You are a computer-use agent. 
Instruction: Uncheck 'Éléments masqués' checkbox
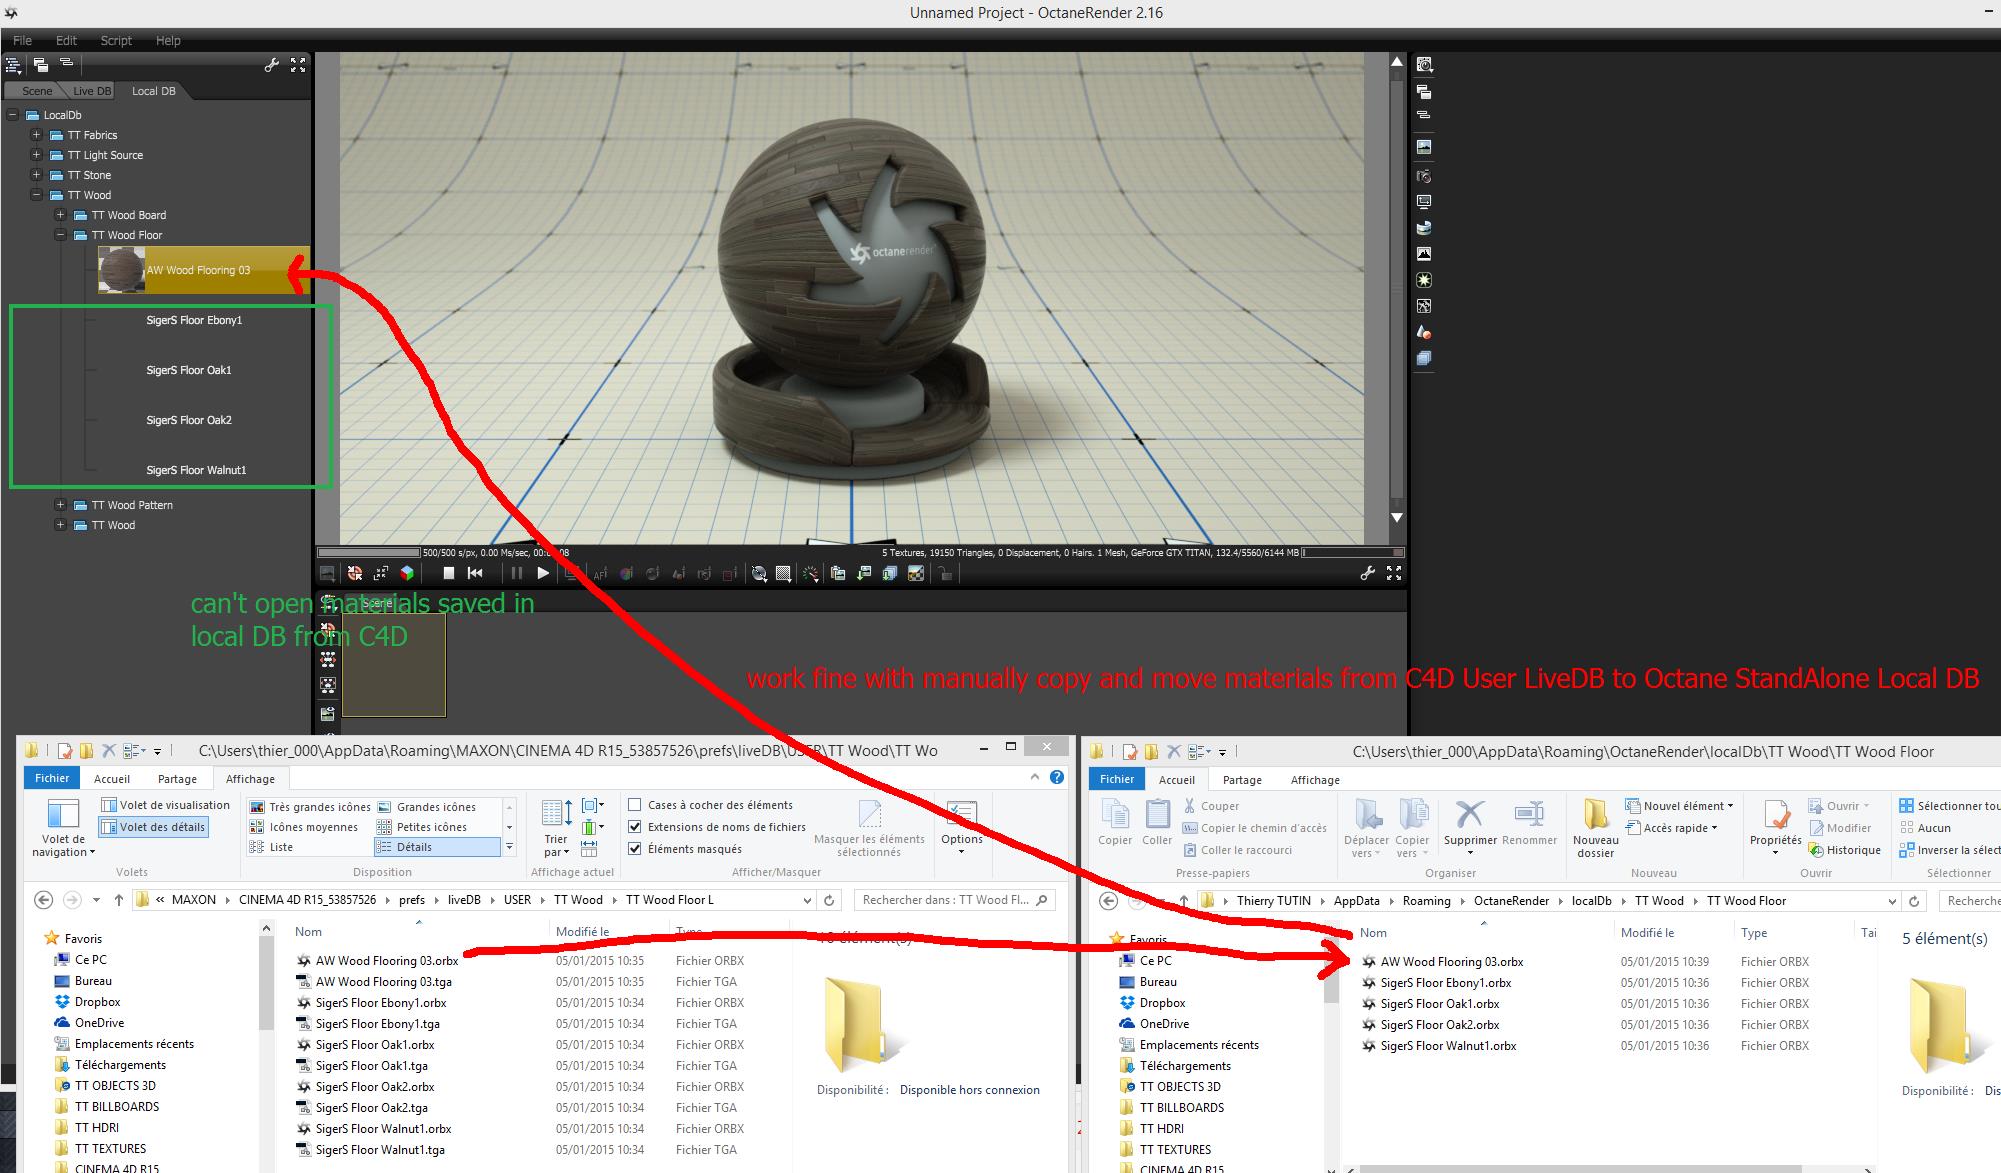pos(634,849)
